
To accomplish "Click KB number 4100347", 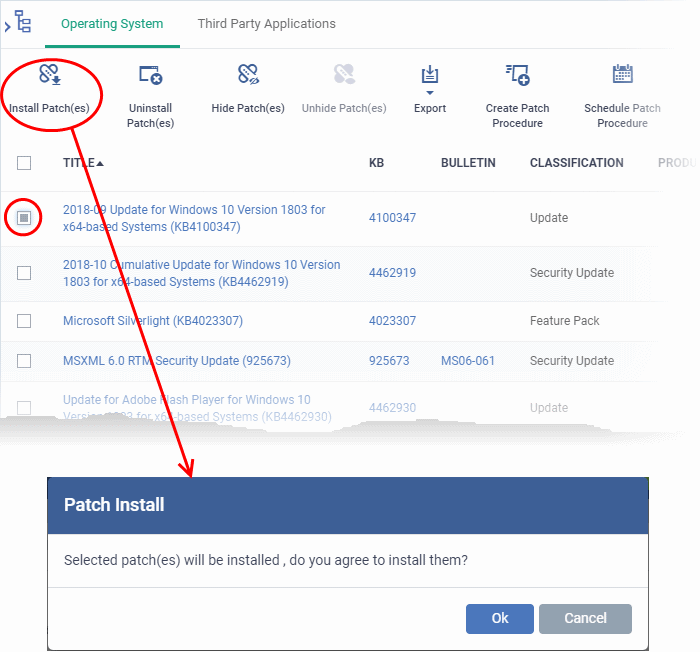I will [x=392, y=218].
